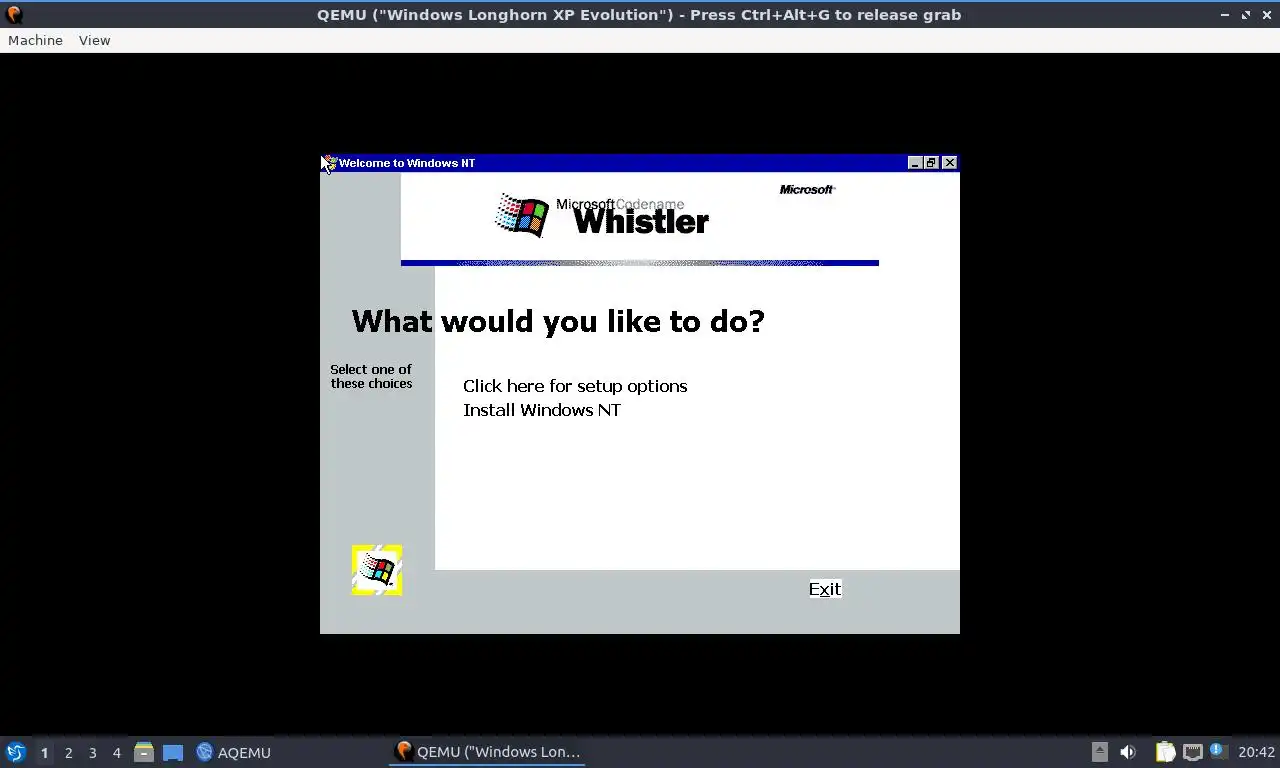Click the 20:42 clock
1280x768 pixels.
(1256, 752)
